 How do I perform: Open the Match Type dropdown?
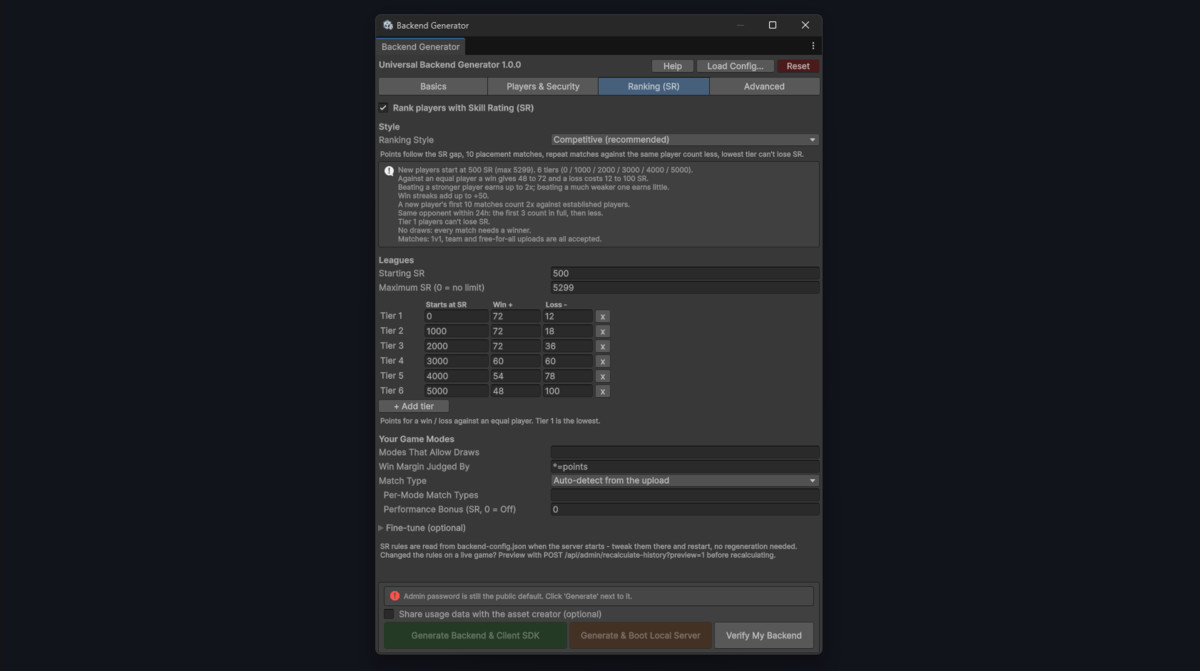click(685, 481)
